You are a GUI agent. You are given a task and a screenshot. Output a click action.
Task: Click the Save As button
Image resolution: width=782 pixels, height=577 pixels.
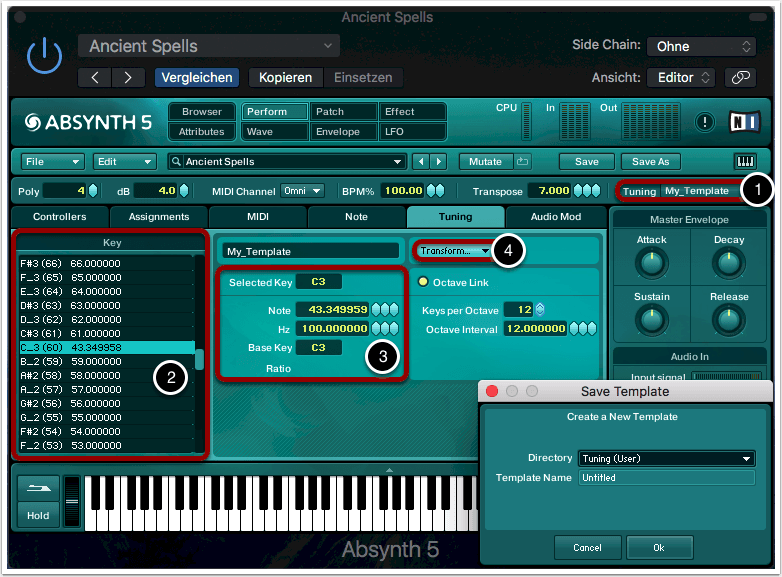650,161
